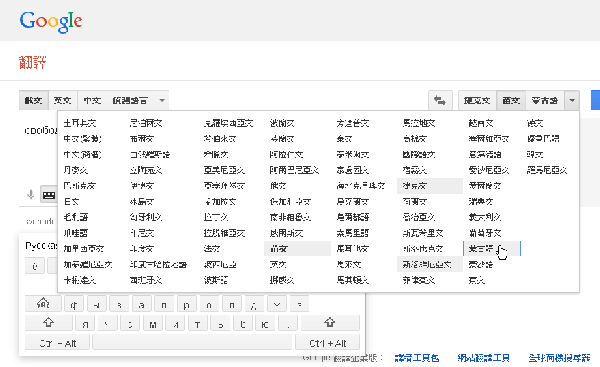Choose the highlighted 苗文 list entry

click(x=297, y=249)
